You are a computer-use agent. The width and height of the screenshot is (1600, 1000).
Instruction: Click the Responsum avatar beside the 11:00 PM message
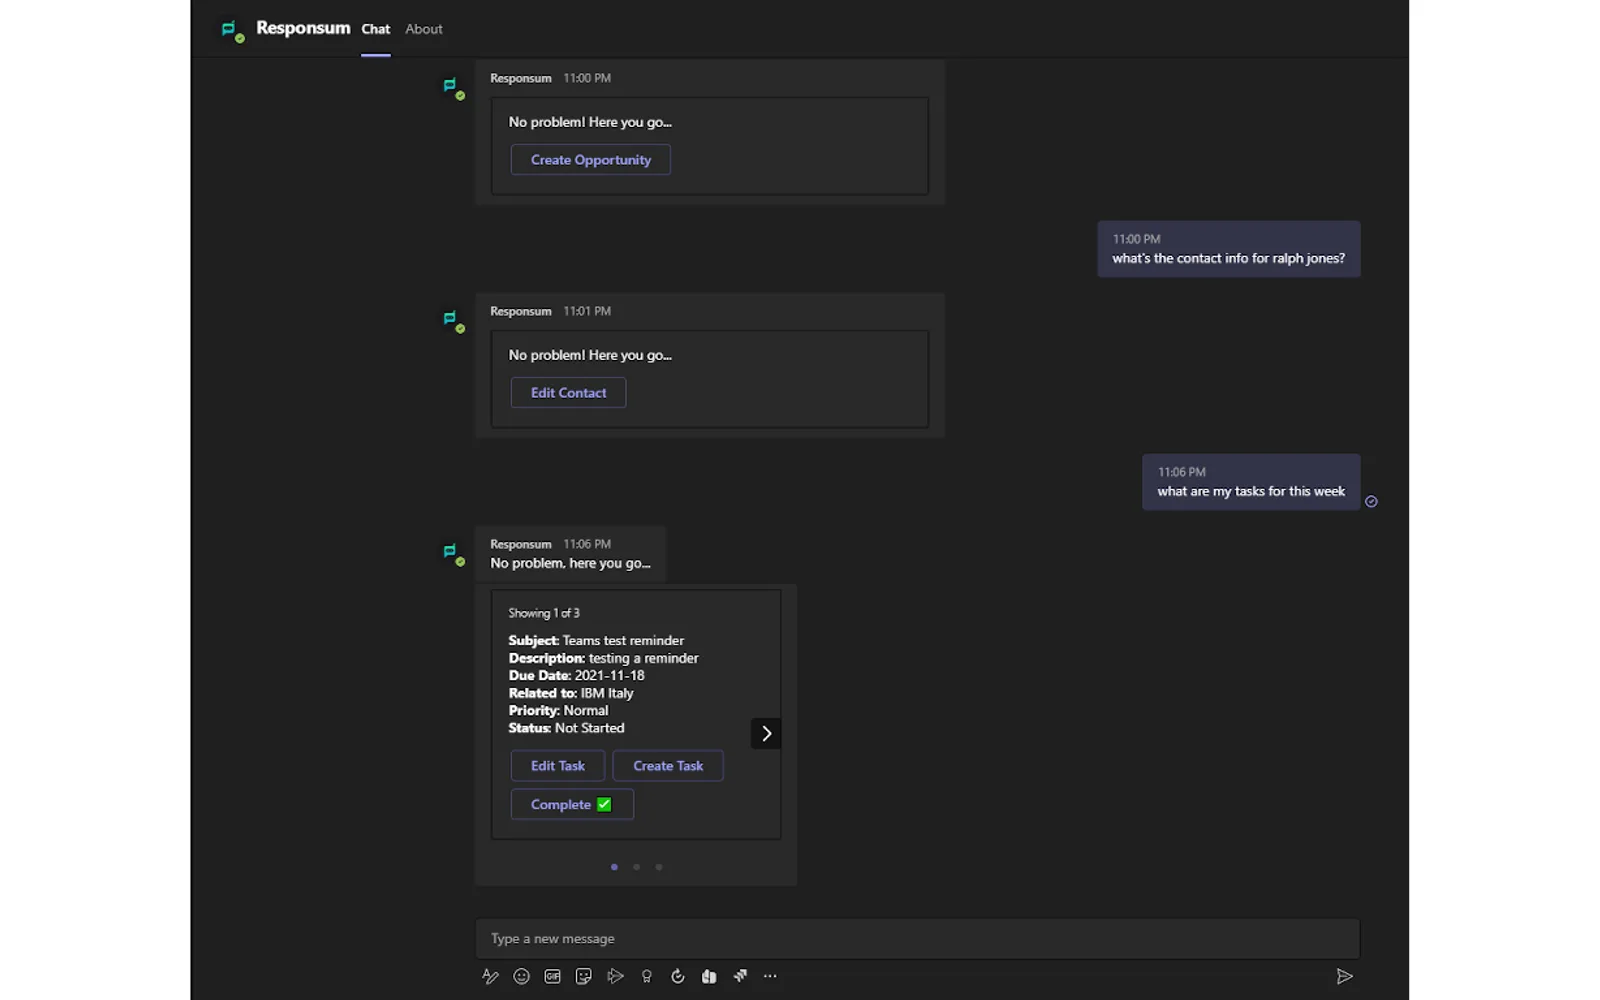(454, 89)
